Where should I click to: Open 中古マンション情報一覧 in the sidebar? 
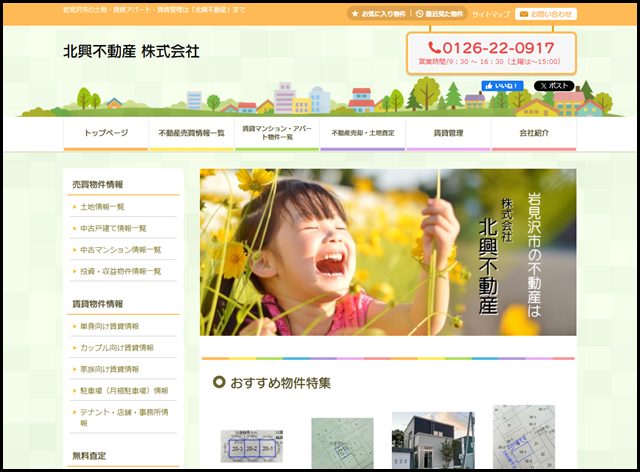(x=123, y=250)
